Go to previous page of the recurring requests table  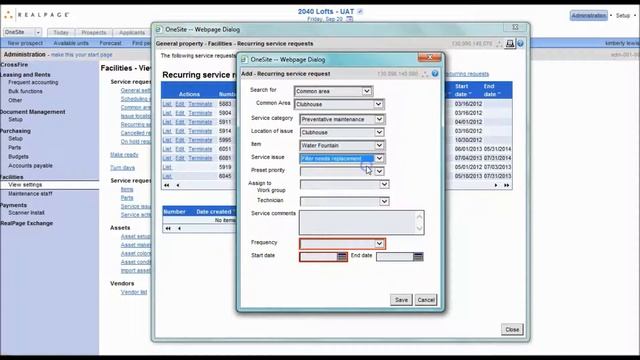(x=178, y=185)
